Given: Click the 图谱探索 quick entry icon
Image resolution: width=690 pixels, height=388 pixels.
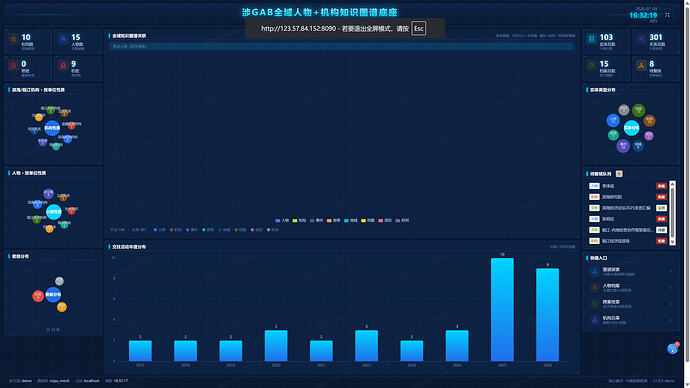Looking at the screenshot, I should (x=595, y=271).
